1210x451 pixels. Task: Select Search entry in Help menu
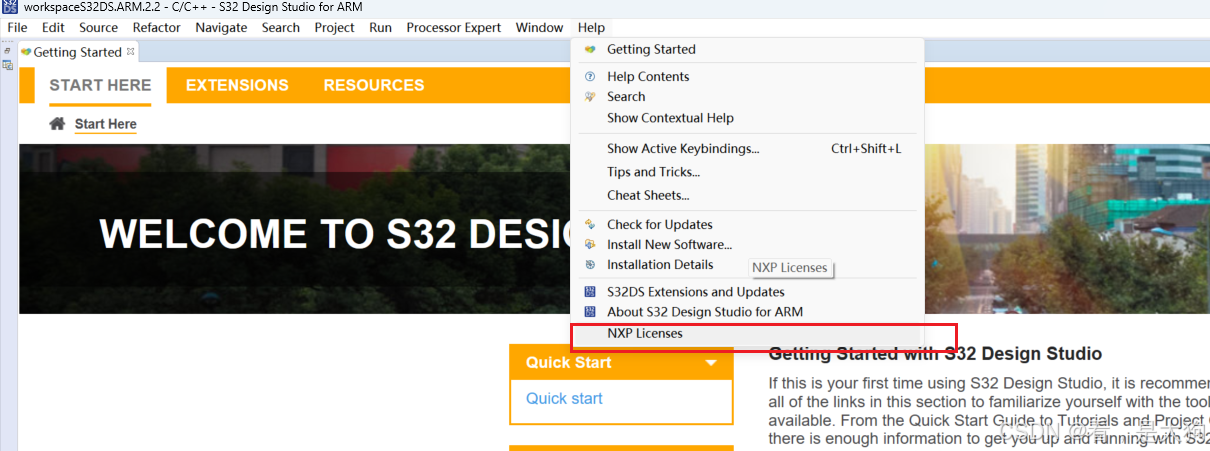pyautogui.click(x=747, y=96)
